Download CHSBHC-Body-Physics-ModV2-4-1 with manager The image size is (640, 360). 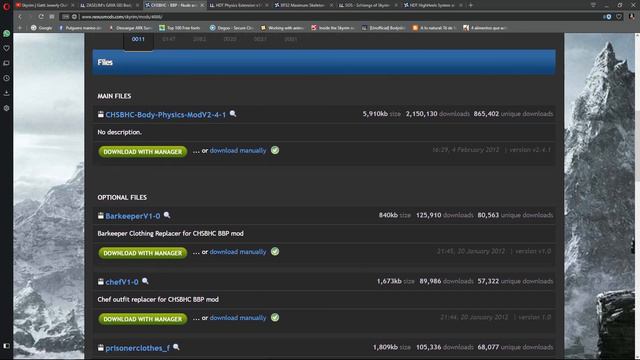point(142,151)
